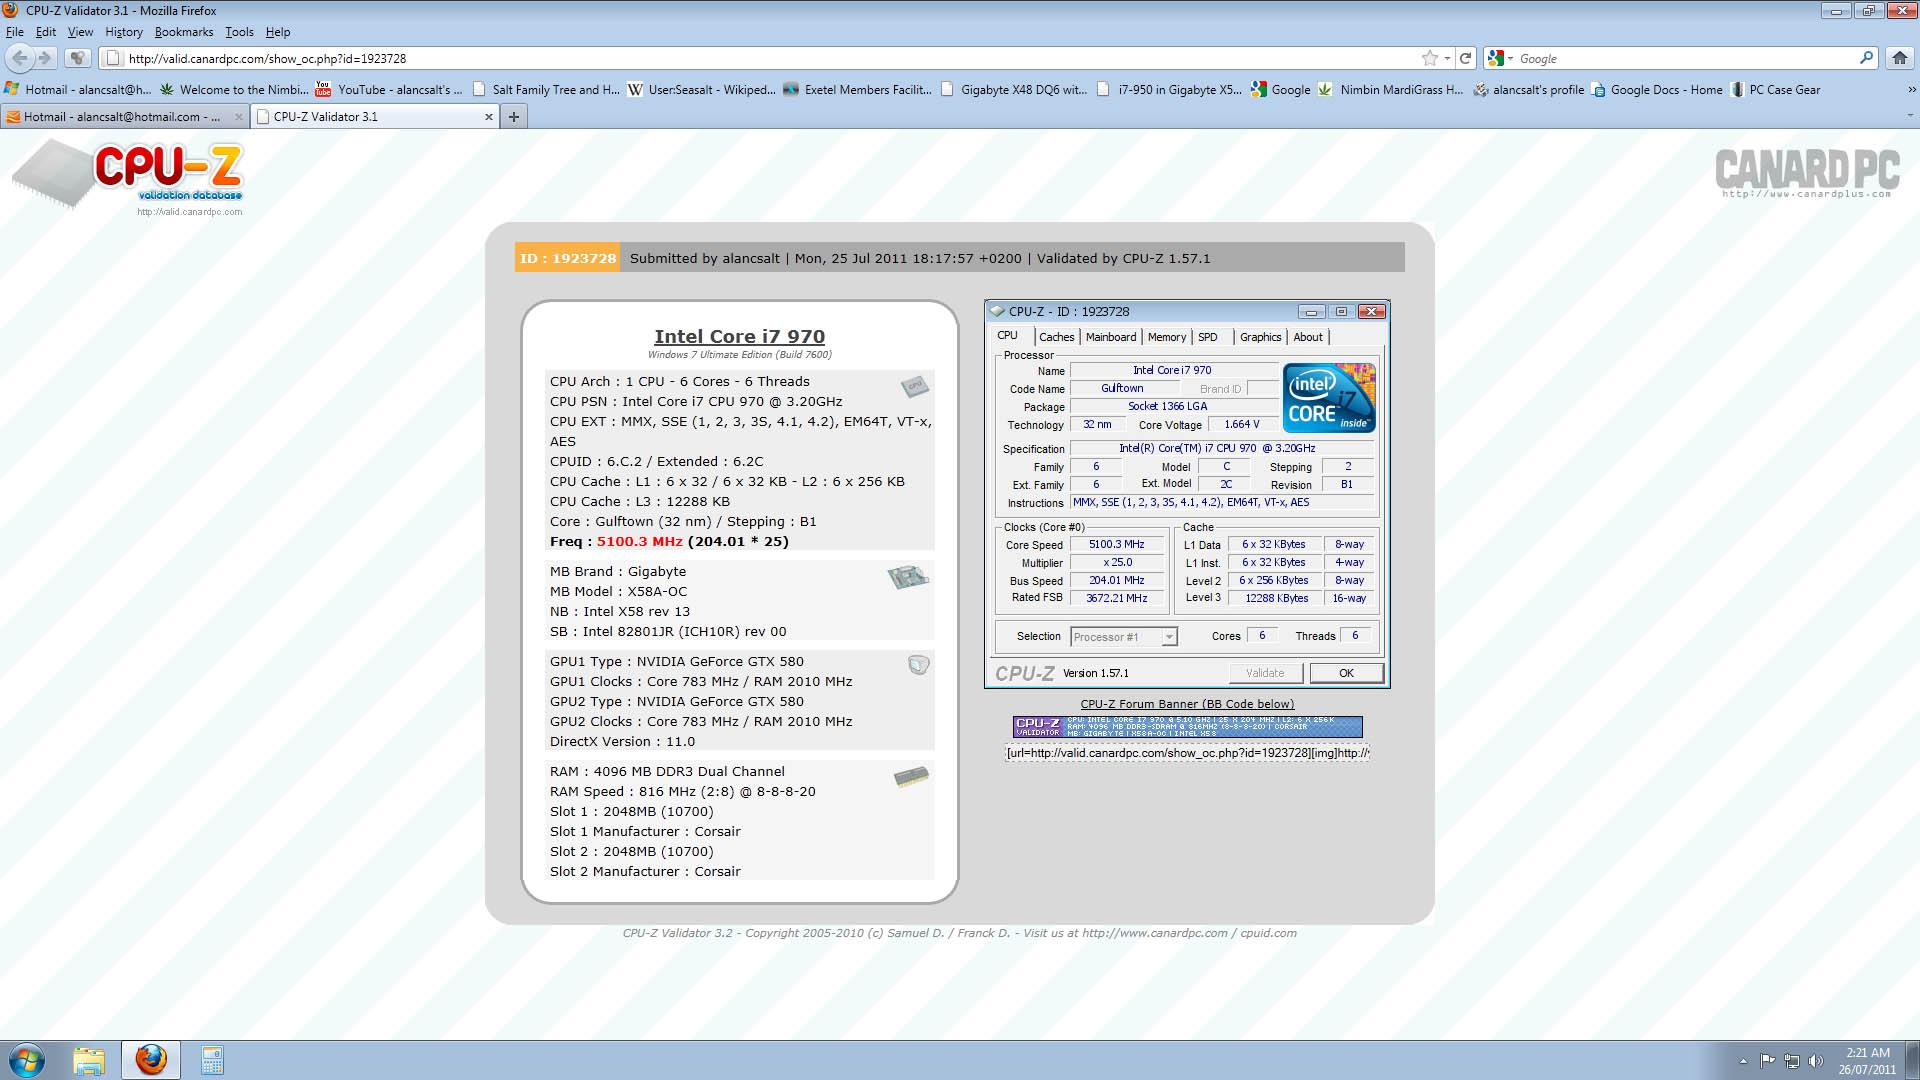Open the Welcome to the Nimbin bookmark

(x=234, y=89)
